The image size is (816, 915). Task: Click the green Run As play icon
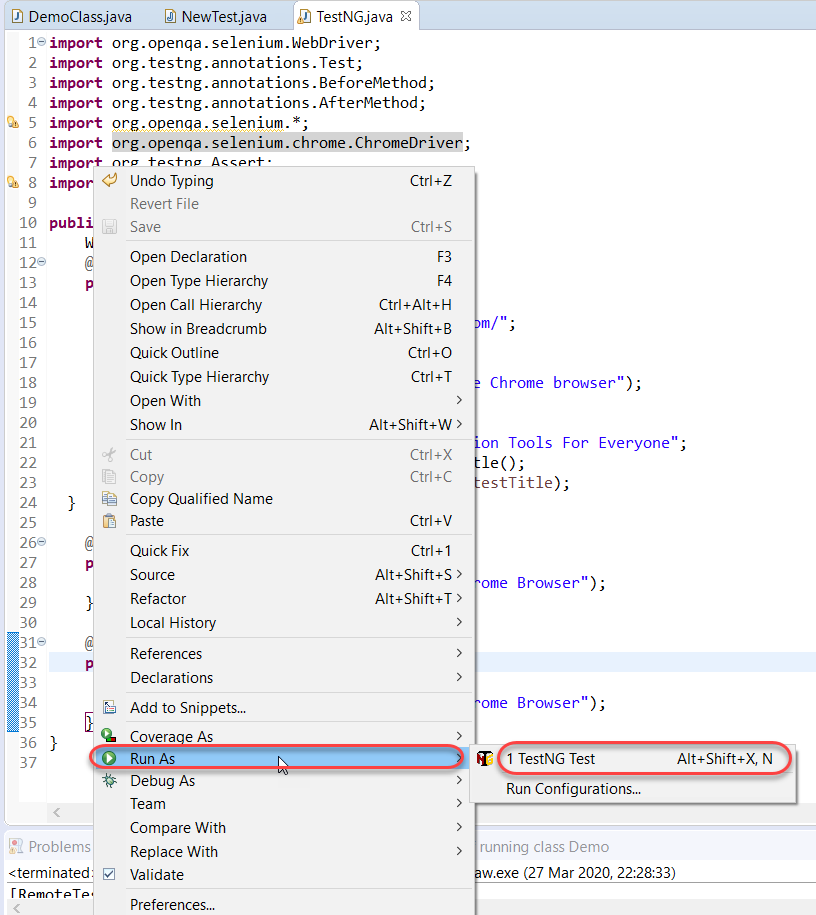tap(109, 758)
